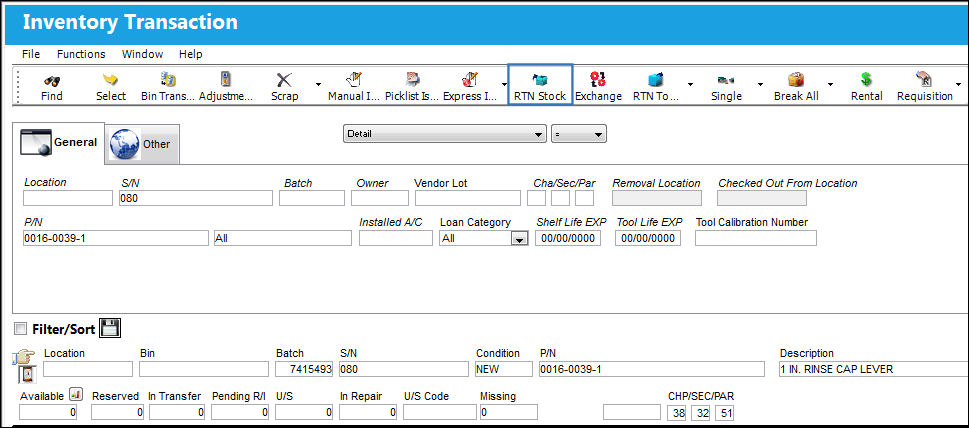This screenshot has width=969, height=428.
Task: Expand the Express Issue dropdown arrow
Action: click(x=504, y=85)
